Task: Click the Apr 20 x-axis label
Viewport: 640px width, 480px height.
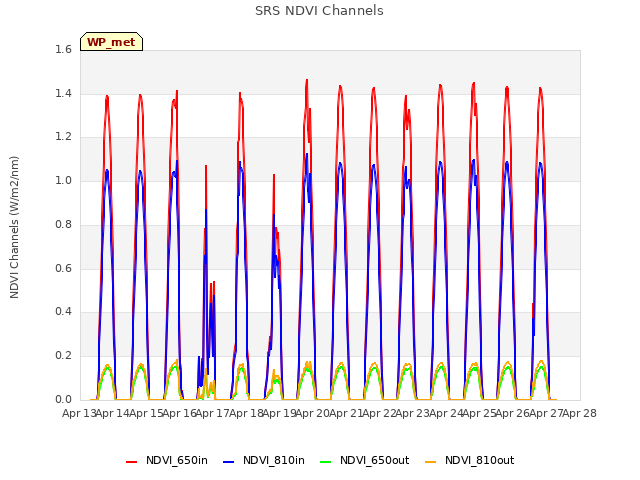Action: tap(313, 414)
